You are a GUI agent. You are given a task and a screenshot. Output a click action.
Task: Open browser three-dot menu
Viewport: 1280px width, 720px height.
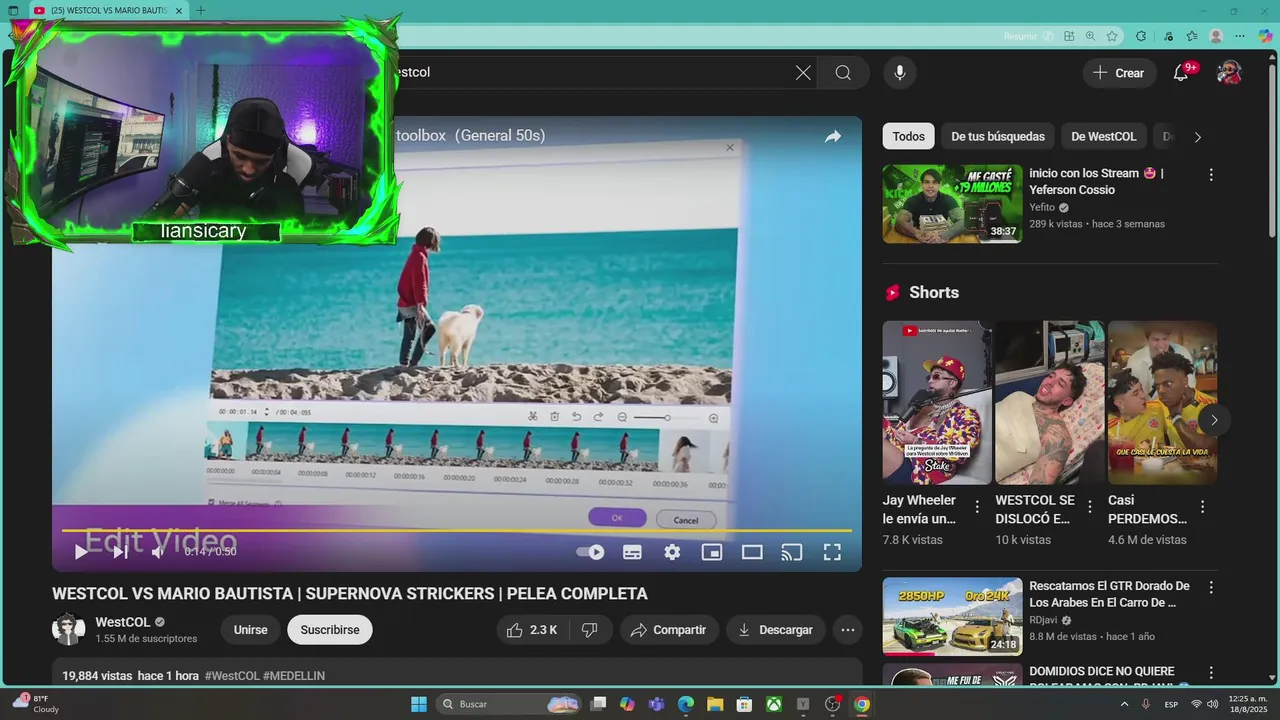coord(1240,36)
